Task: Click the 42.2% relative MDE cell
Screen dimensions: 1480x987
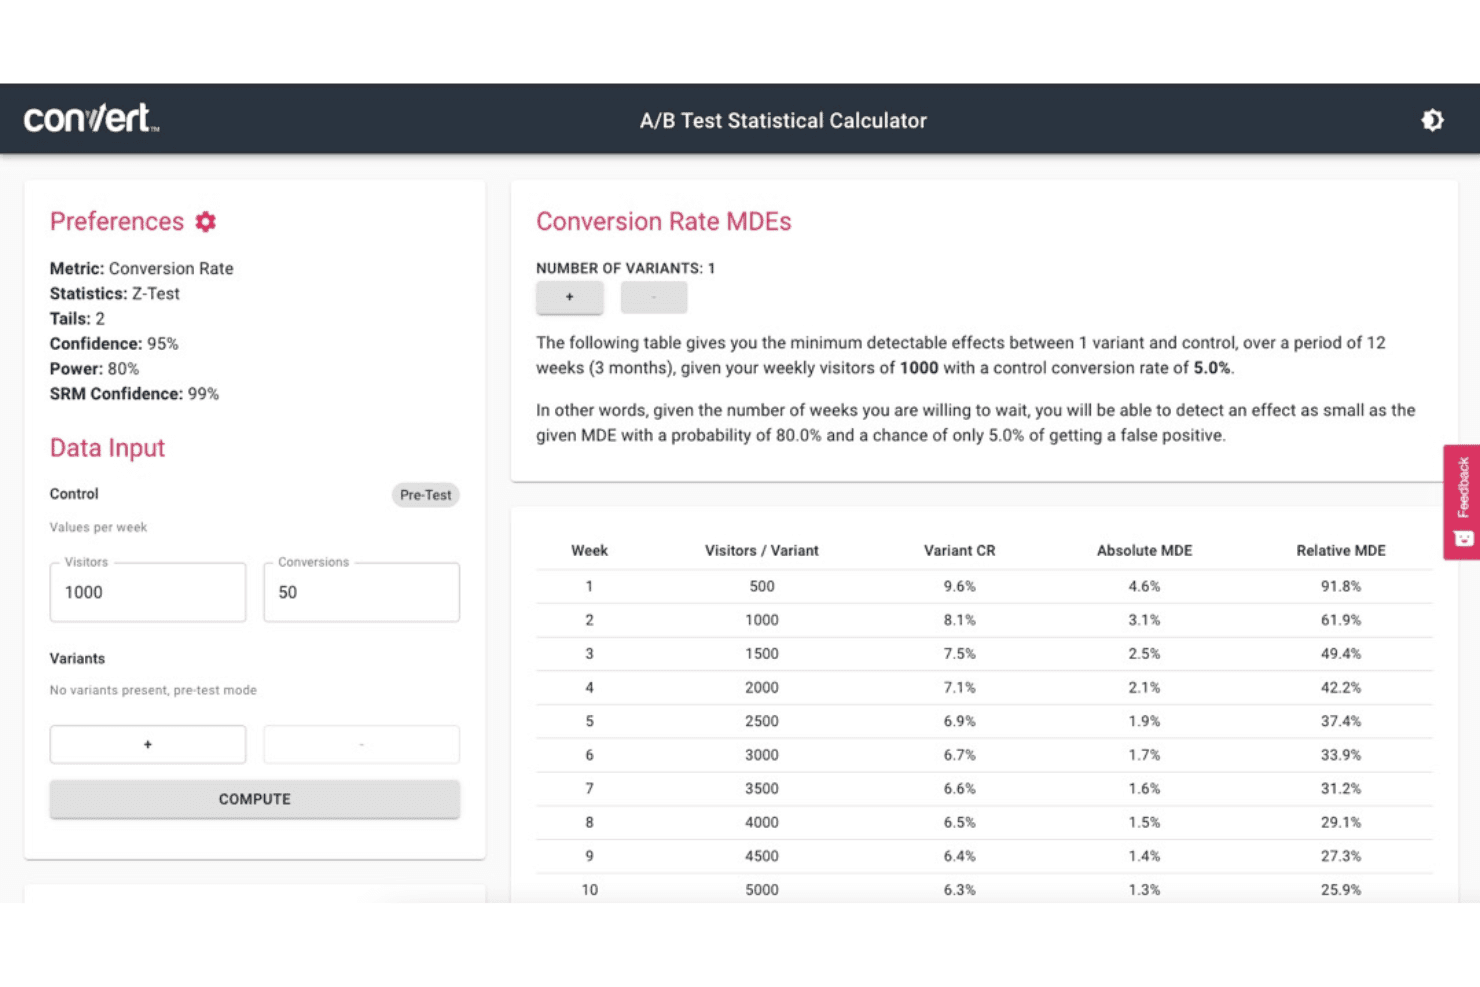Action: click(x=1341, y=687)
